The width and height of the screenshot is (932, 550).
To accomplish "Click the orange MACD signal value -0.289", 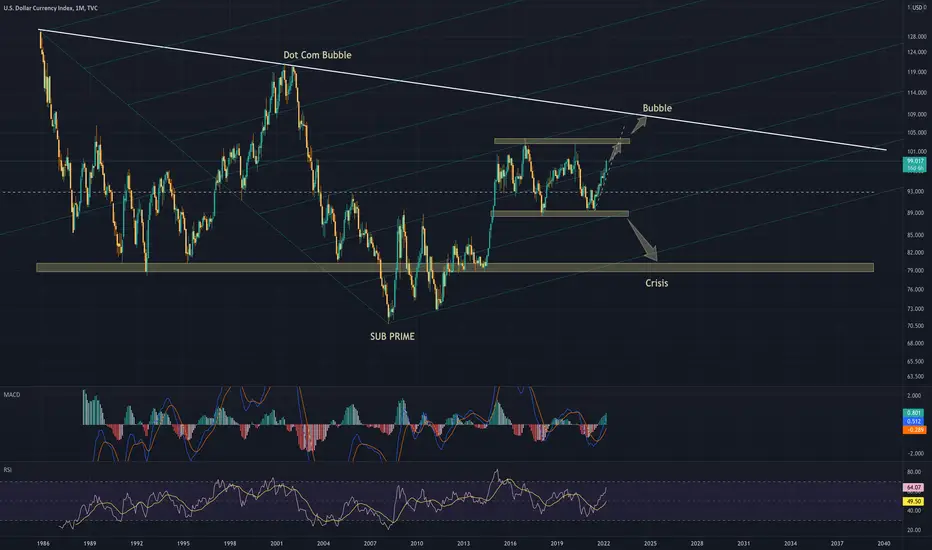I will click(914, 429).
